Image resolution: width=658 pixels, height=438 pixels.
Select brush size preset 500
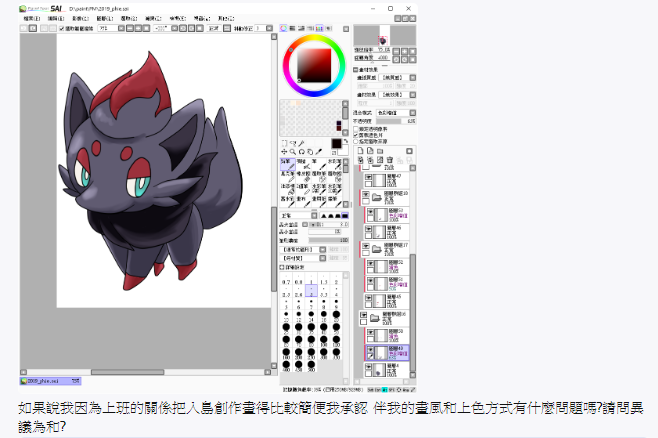point(311,366)
